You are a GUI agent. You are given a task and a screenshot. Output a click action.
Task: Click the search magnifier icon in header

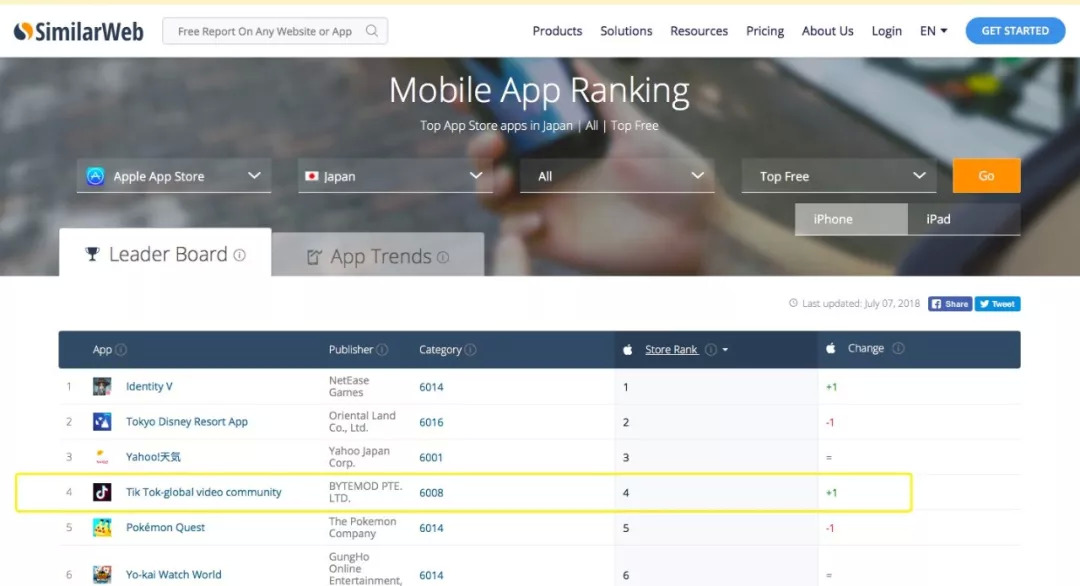[x=372, y=31]
